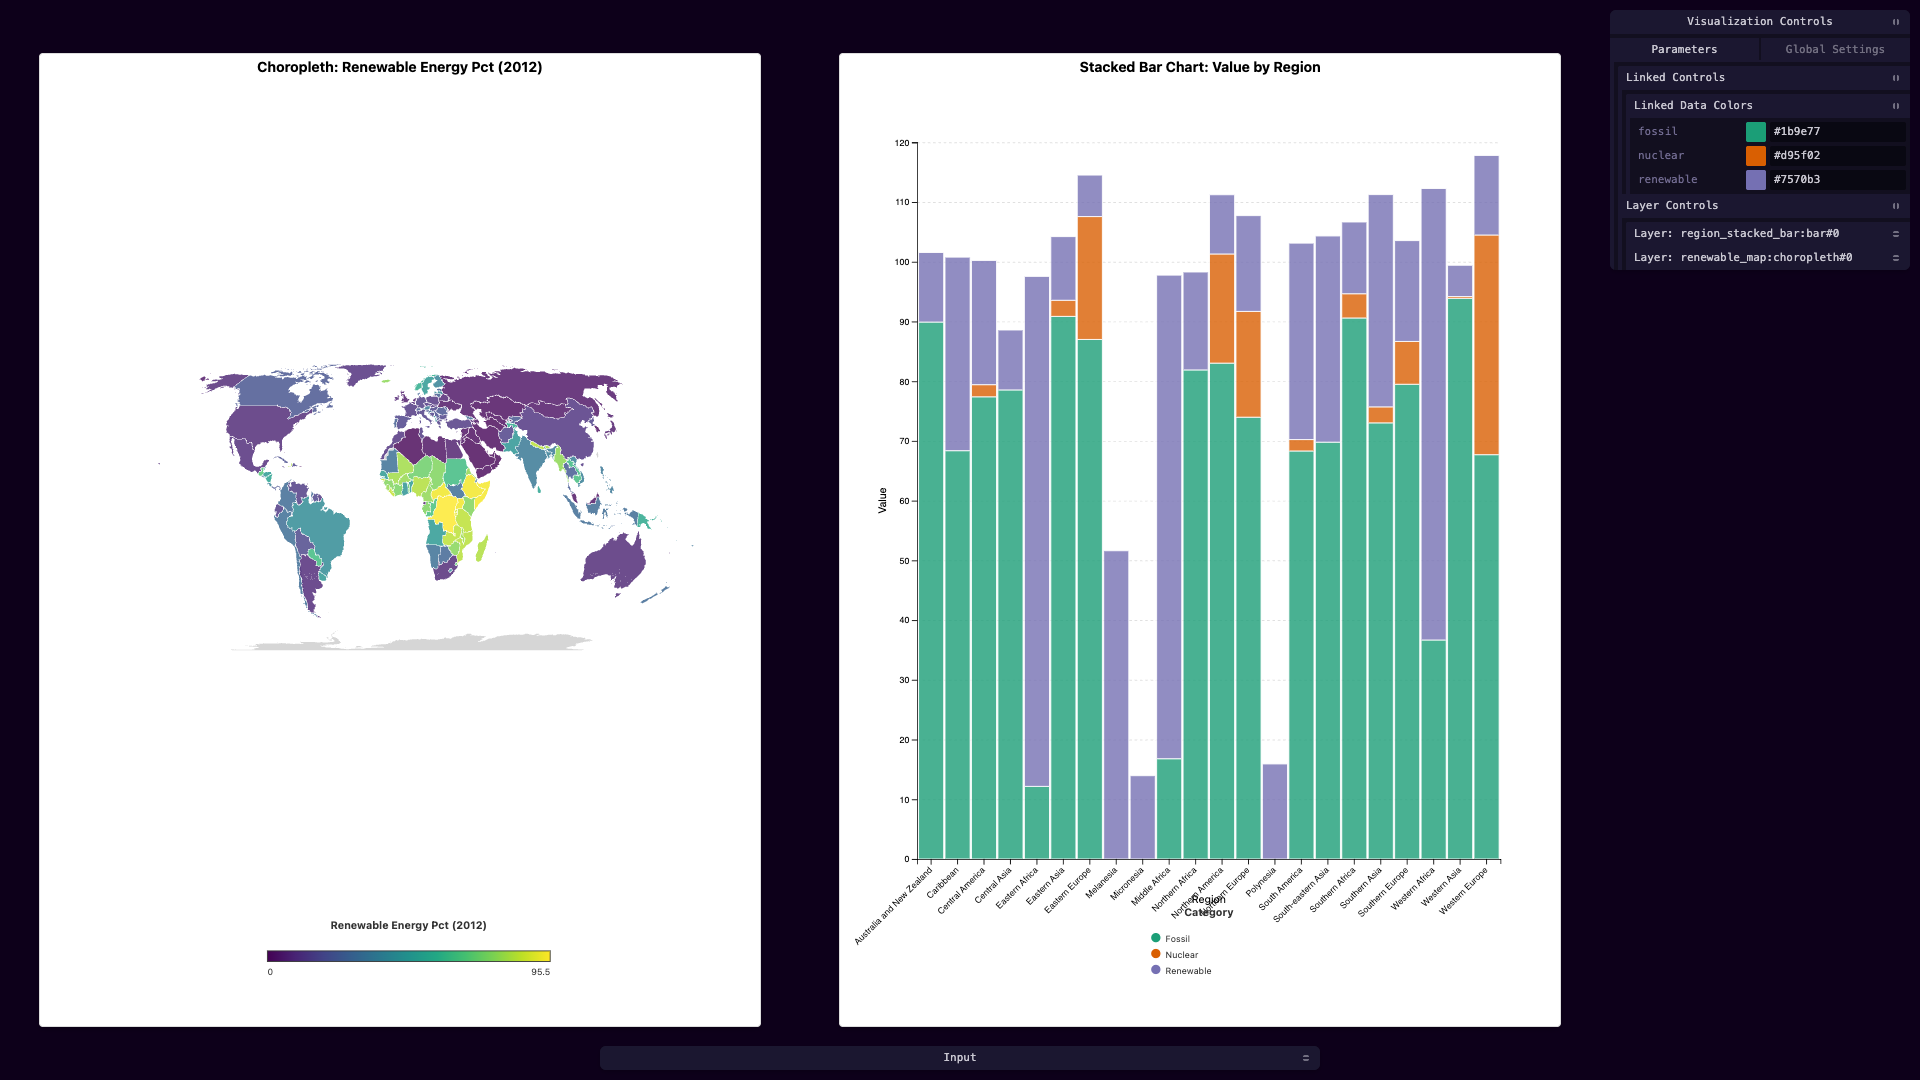Edit the renewable hex value #7570b3

[1837, 180]
